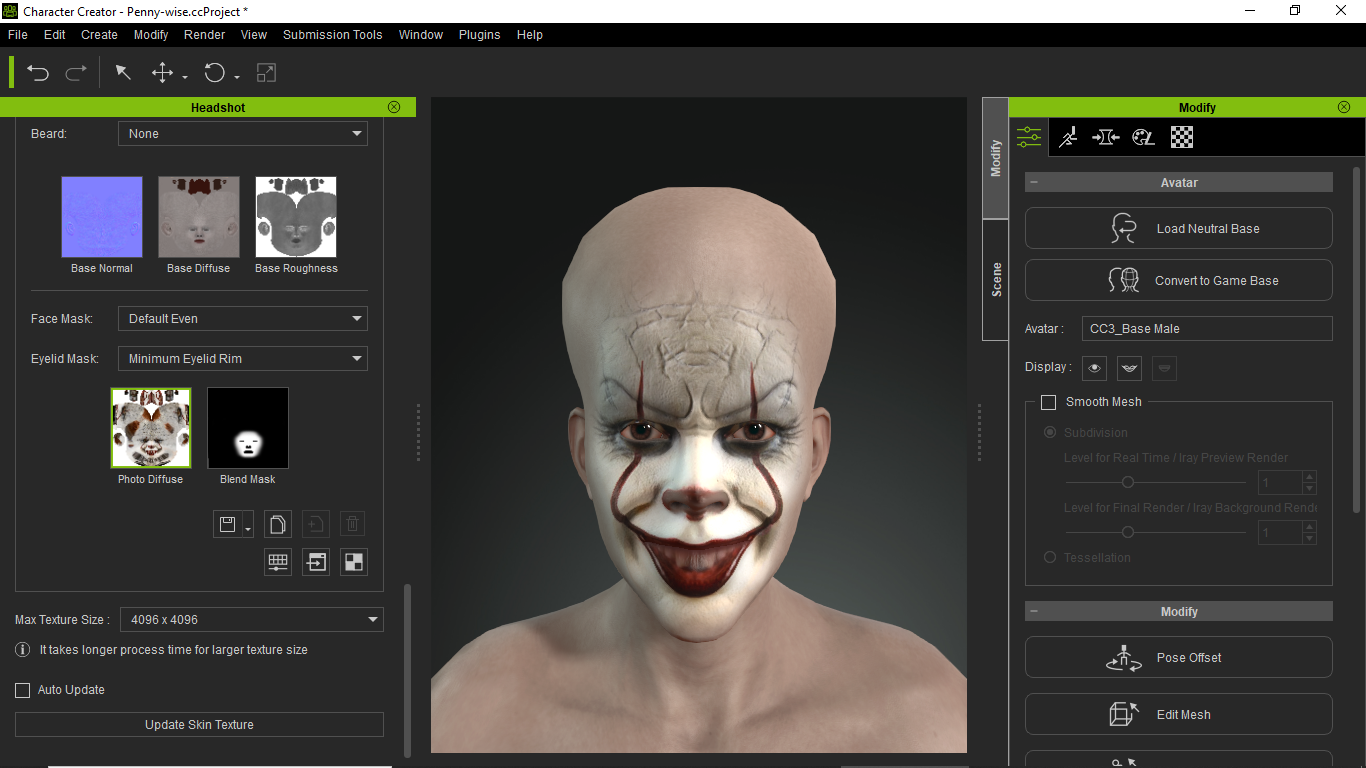Enable the Smooth Mesh checkbox
Image resolution: width=1366 pixels, height=768 pixels.
point(1049,402)
